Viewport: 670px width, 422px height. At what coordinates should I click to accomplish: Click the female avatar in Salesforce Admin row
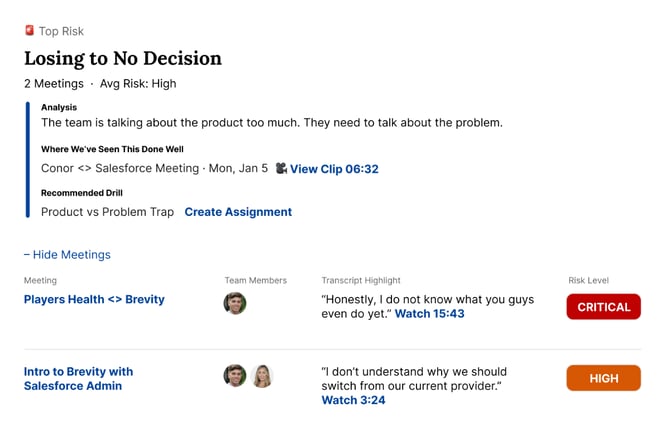pyautogui.click(x=261, y=376)
